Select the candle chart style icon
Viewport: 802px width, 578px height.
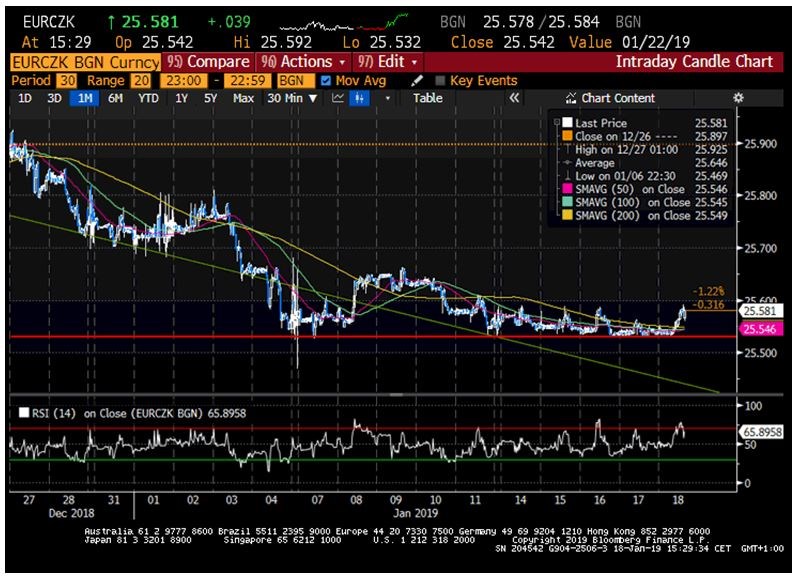pyautogui.click(x=357, y=98)
